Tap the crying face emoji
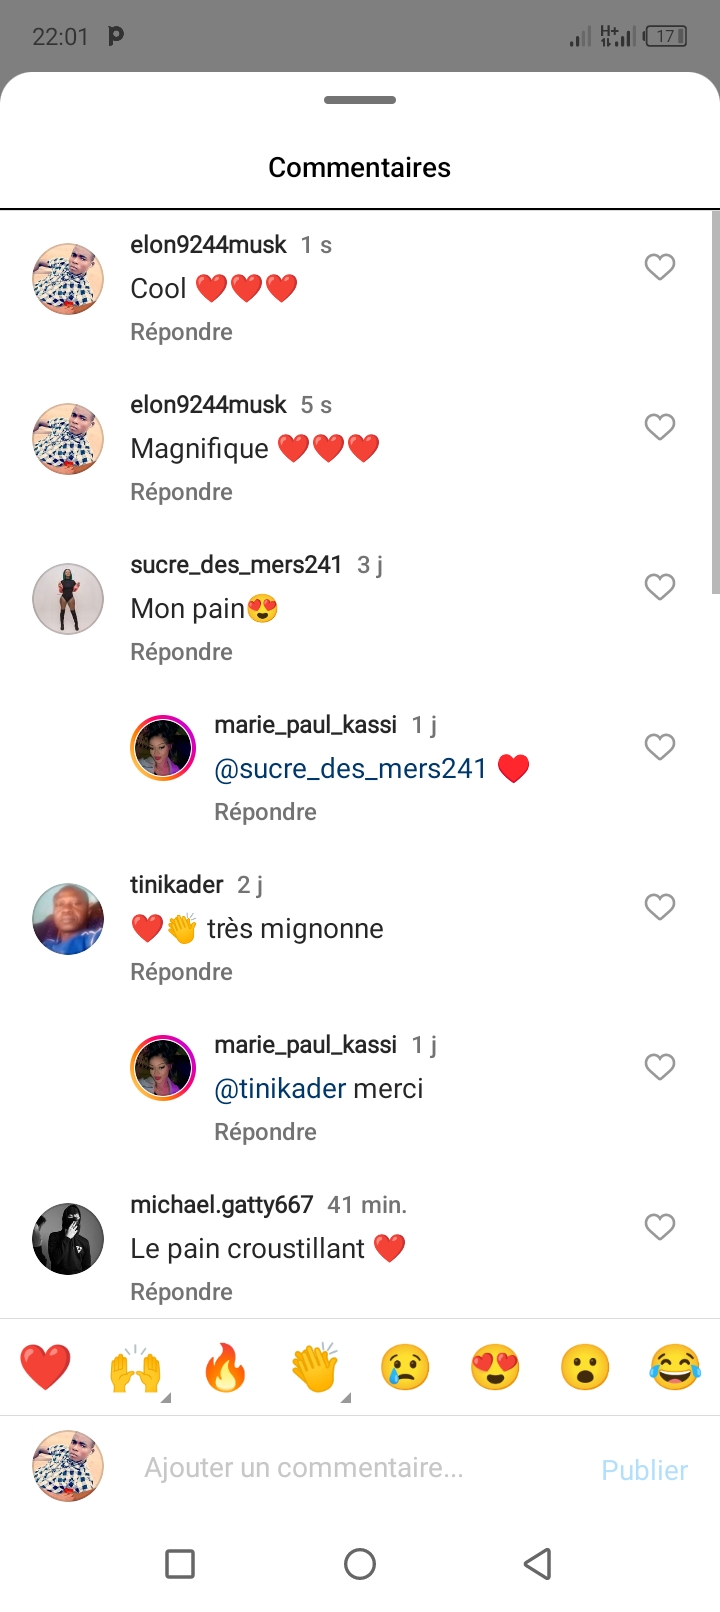The height and width of the screenshot is (1612, 720). (x=405, y=1367)
